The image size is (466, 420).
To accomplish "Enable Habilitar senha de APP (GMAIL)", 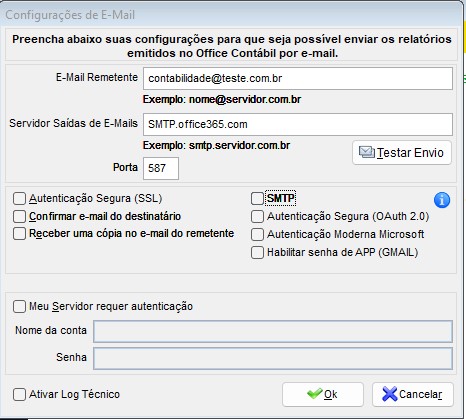I will (257, 252).
